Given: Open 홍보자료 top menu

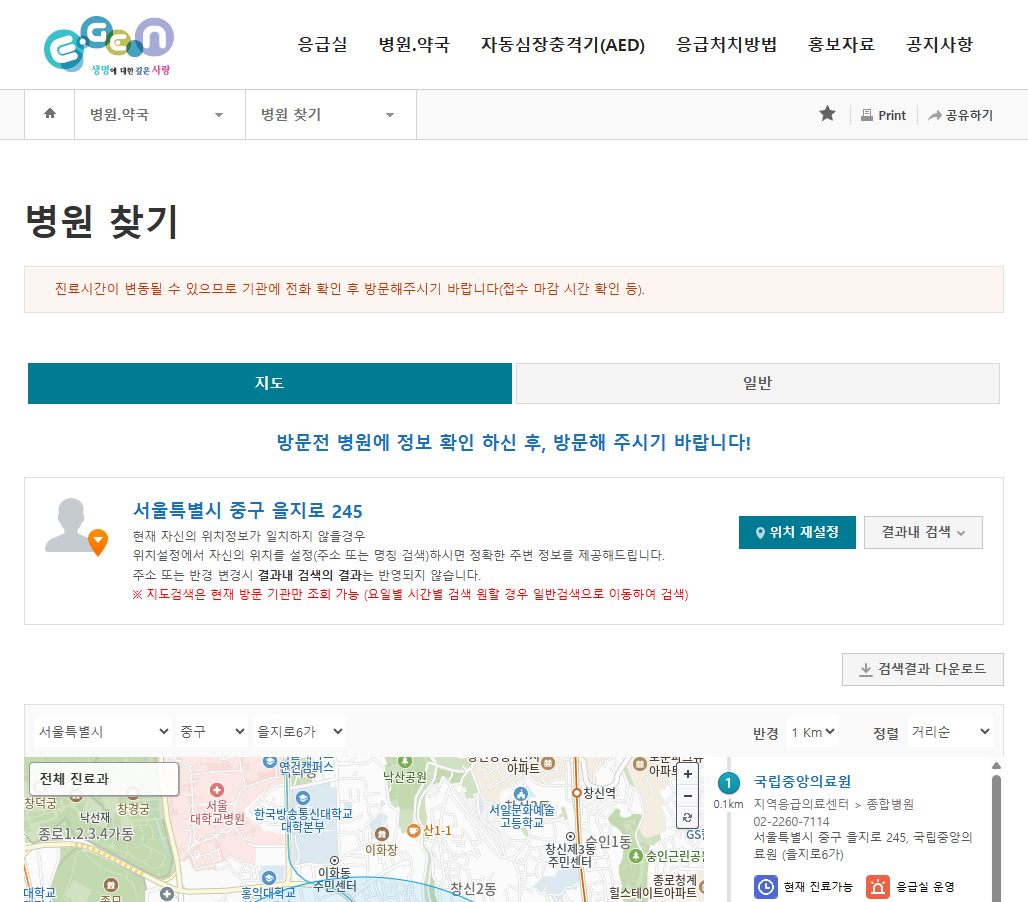Looking at the screenshot, I should coord(841,45).
